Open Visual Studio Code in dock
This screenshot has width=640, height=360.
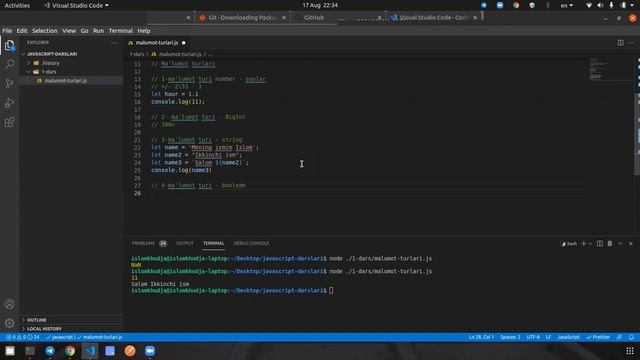point(90,351)
